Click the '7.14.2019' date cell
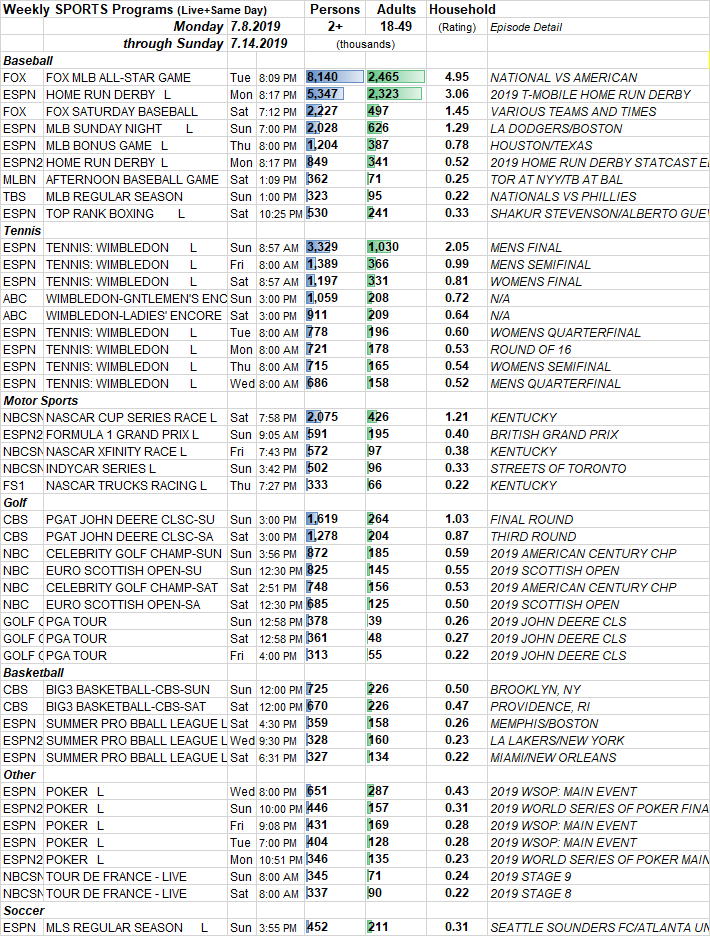The image size is (710, 936). [259, 44]
